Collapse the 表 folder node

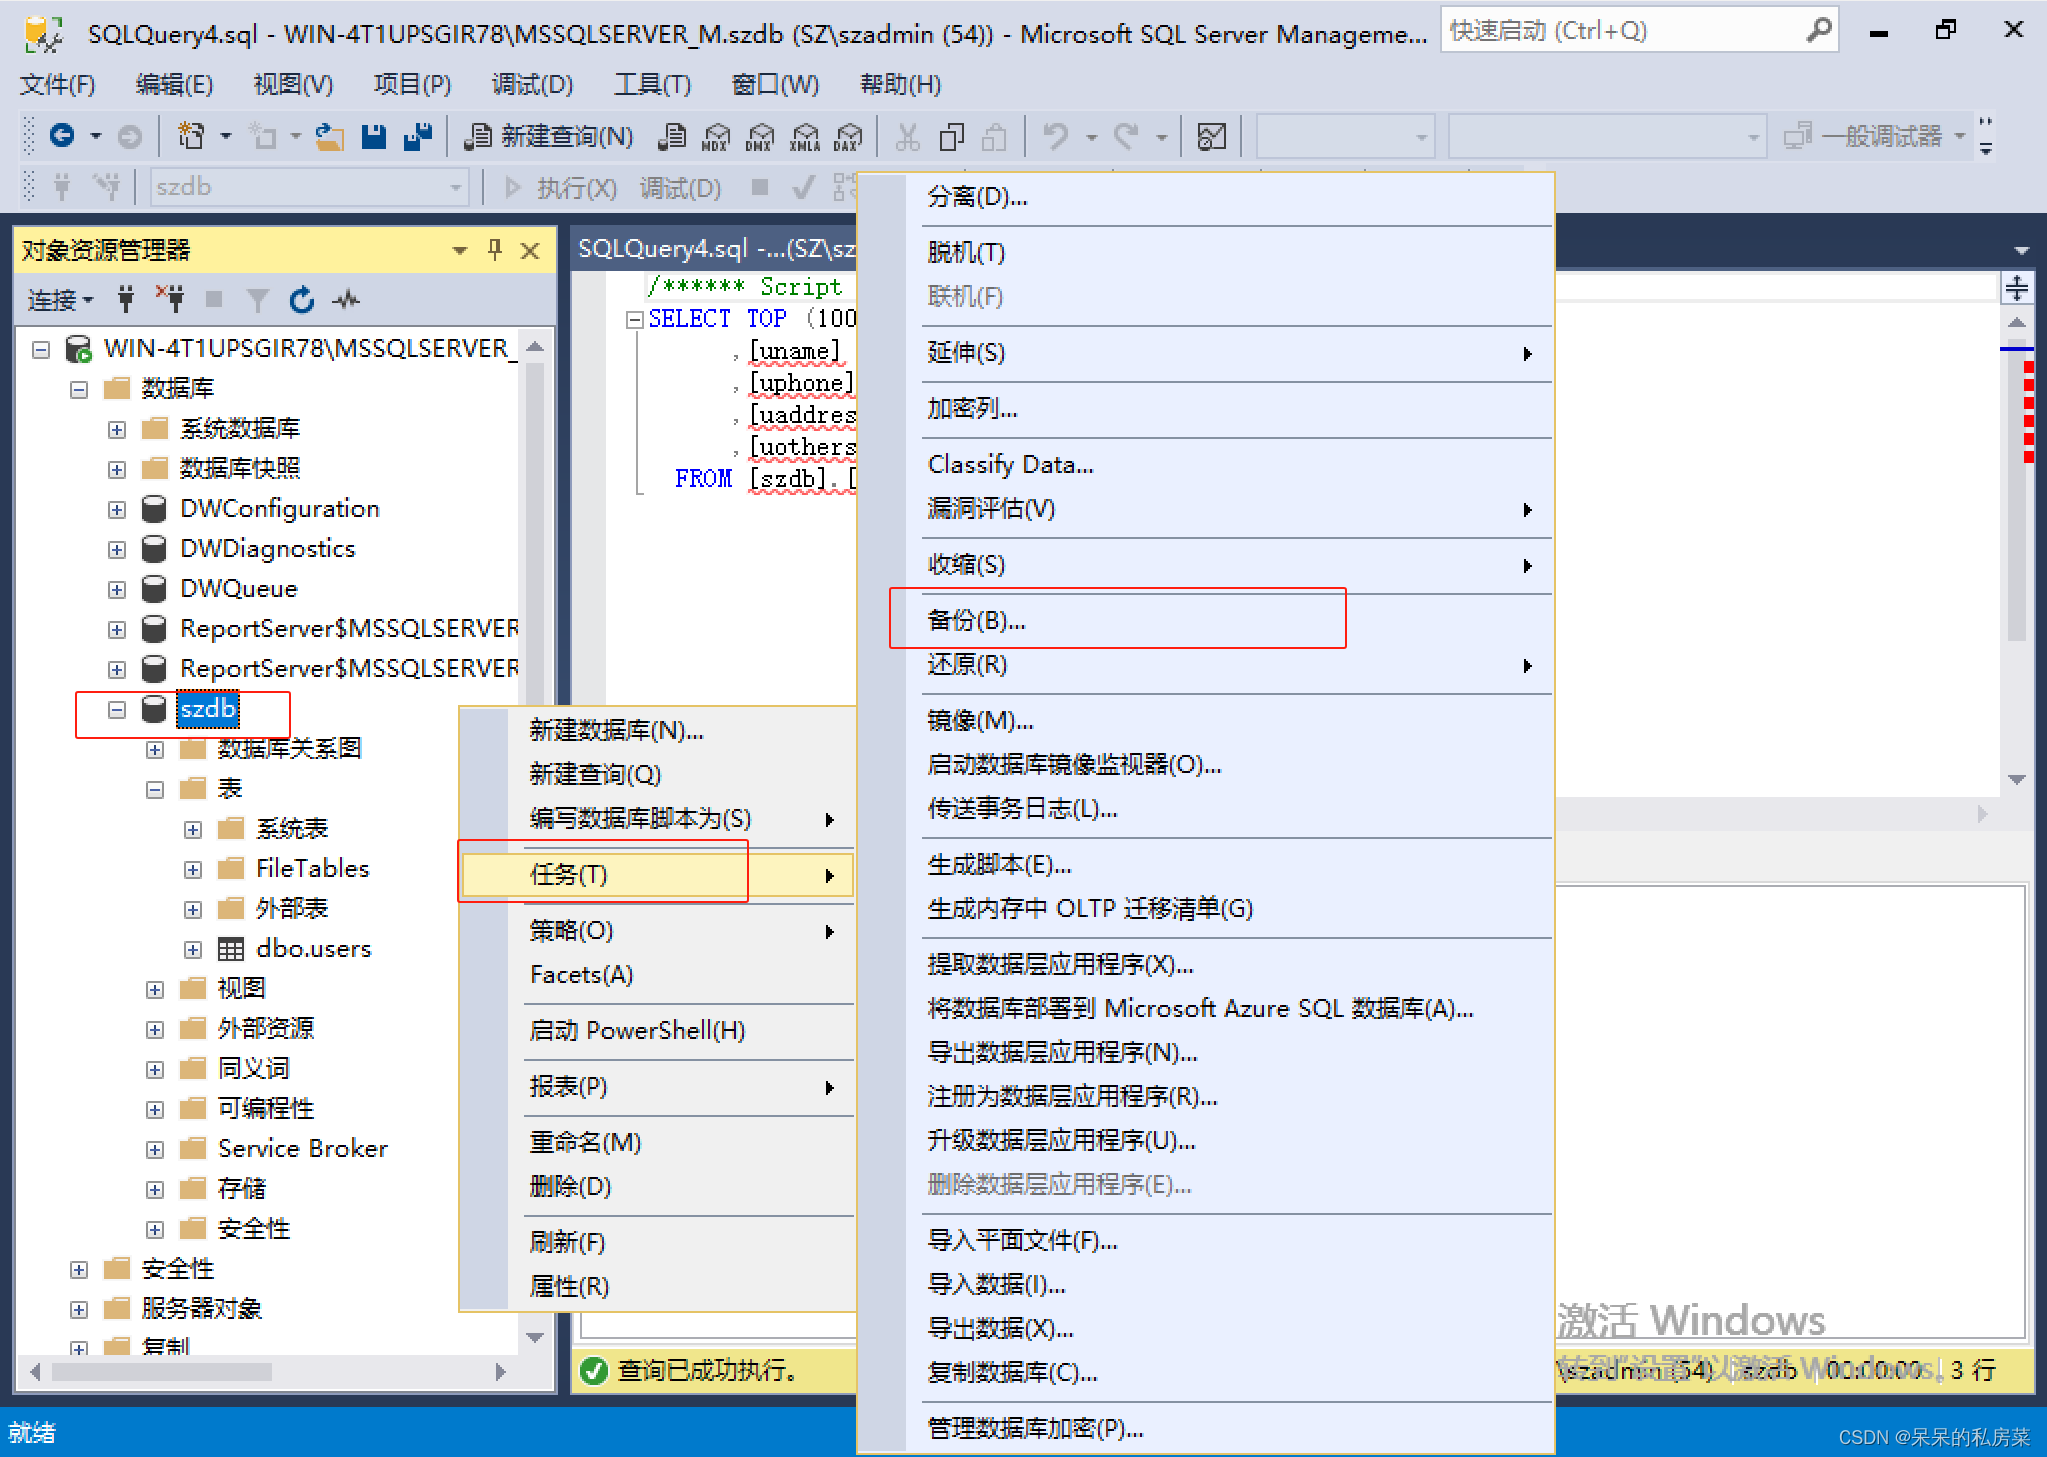[x=155, y=789]
